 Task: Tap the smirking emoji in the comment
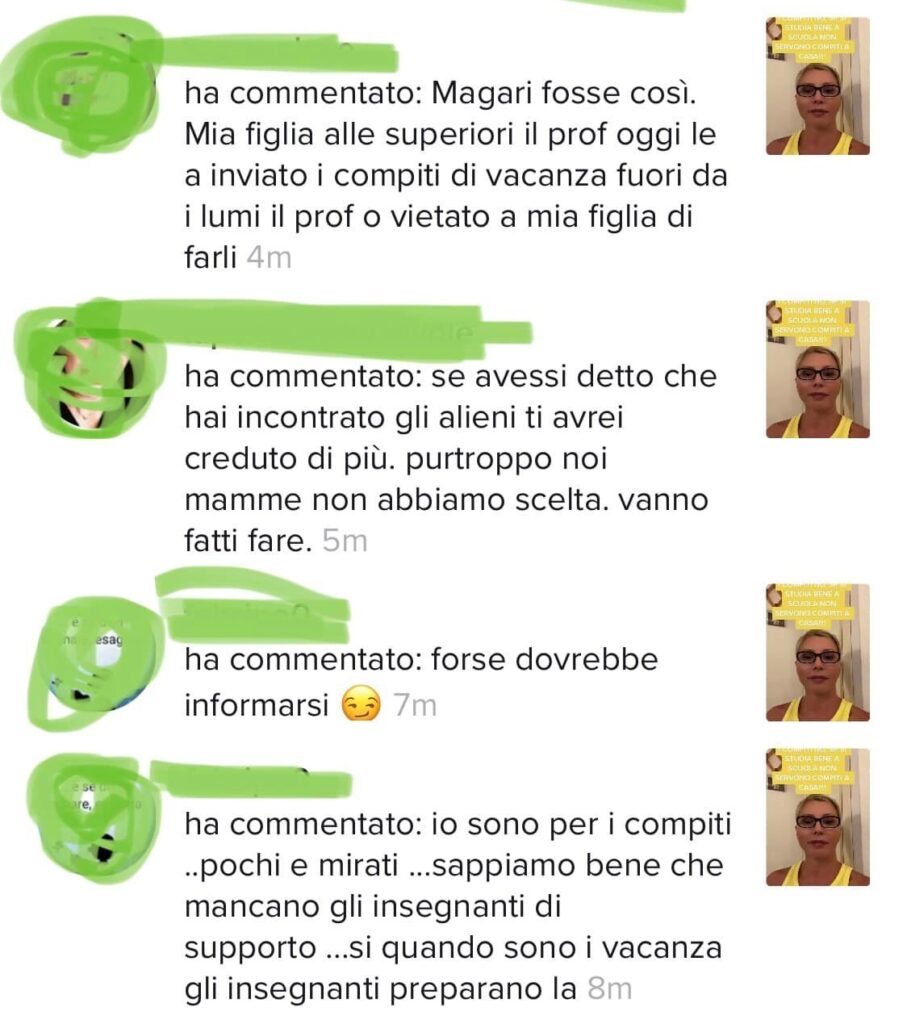(x=361, y=705)
